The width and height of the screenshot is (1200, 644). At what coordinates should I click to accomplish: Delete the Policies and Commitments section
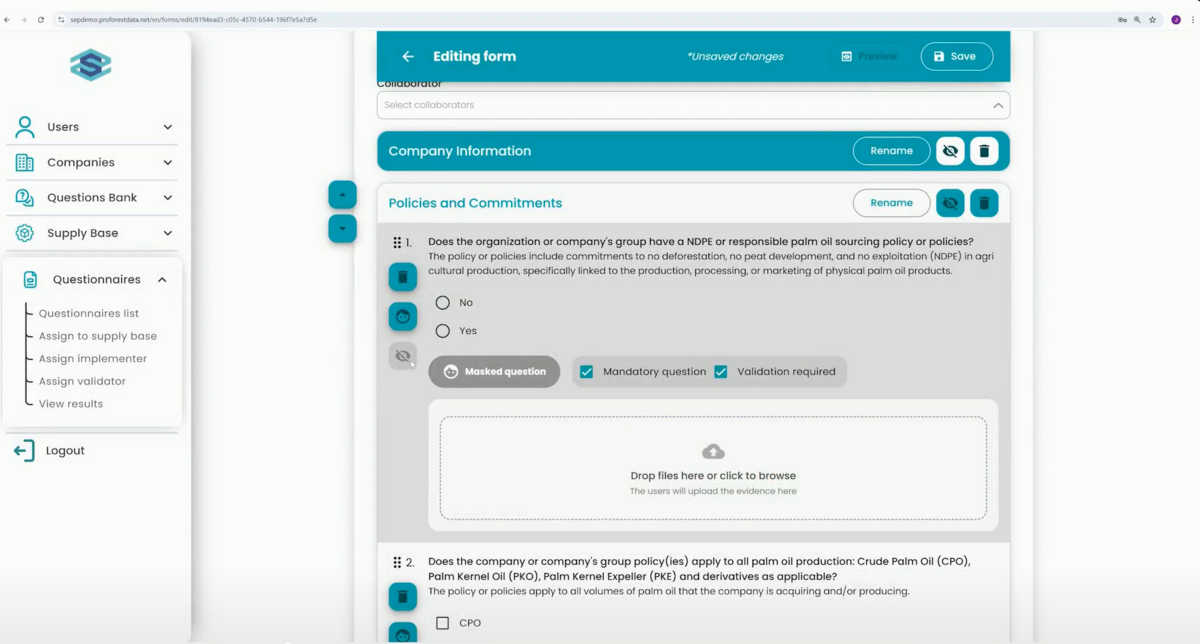click(x=984, y=203)
